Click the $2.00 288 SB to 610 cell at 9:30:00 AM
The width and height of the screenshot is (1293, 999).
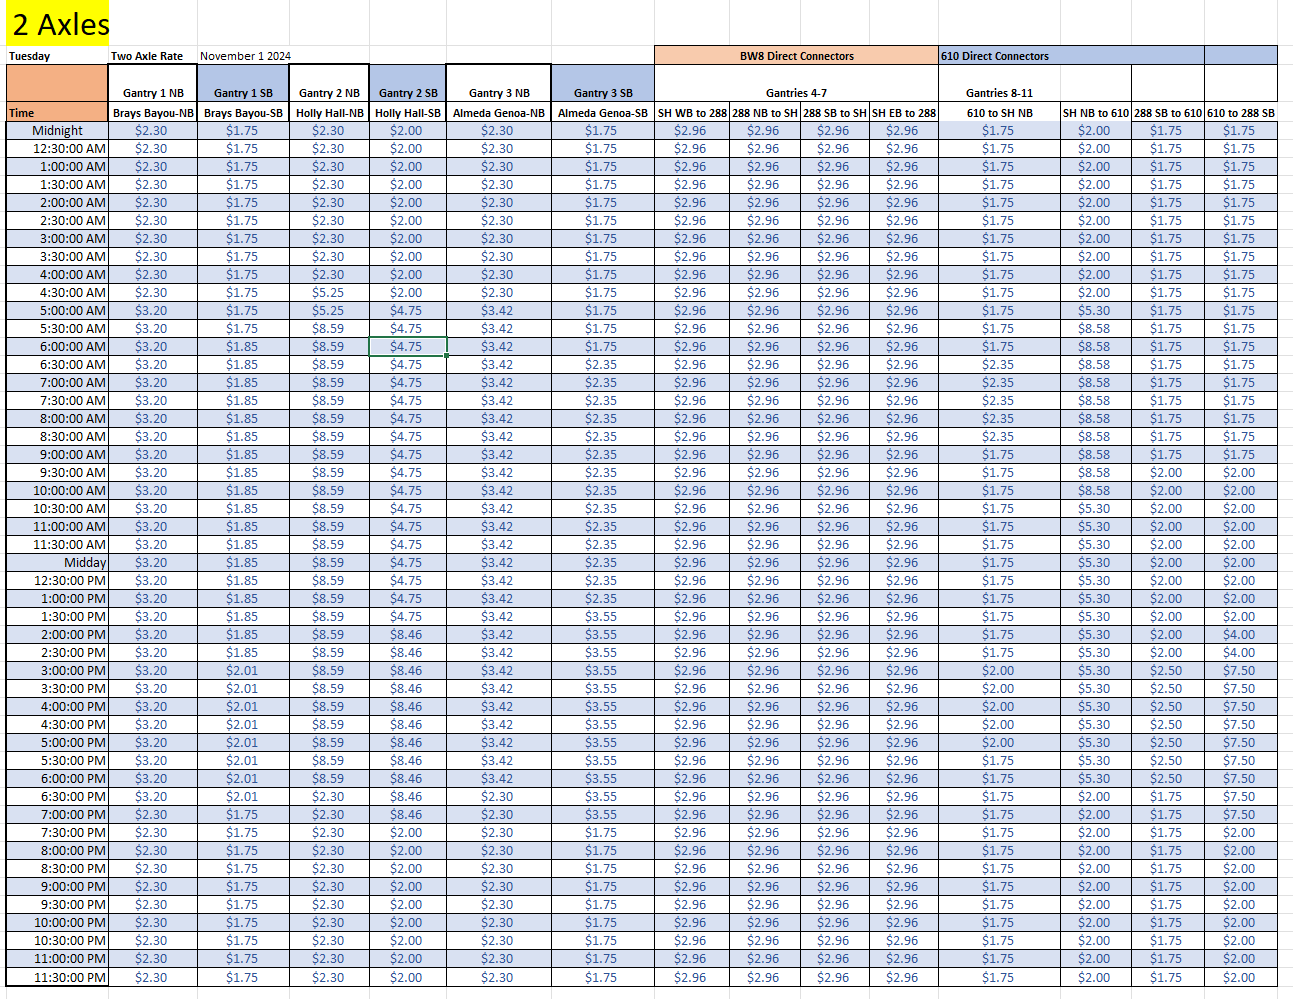(1168, 472)
